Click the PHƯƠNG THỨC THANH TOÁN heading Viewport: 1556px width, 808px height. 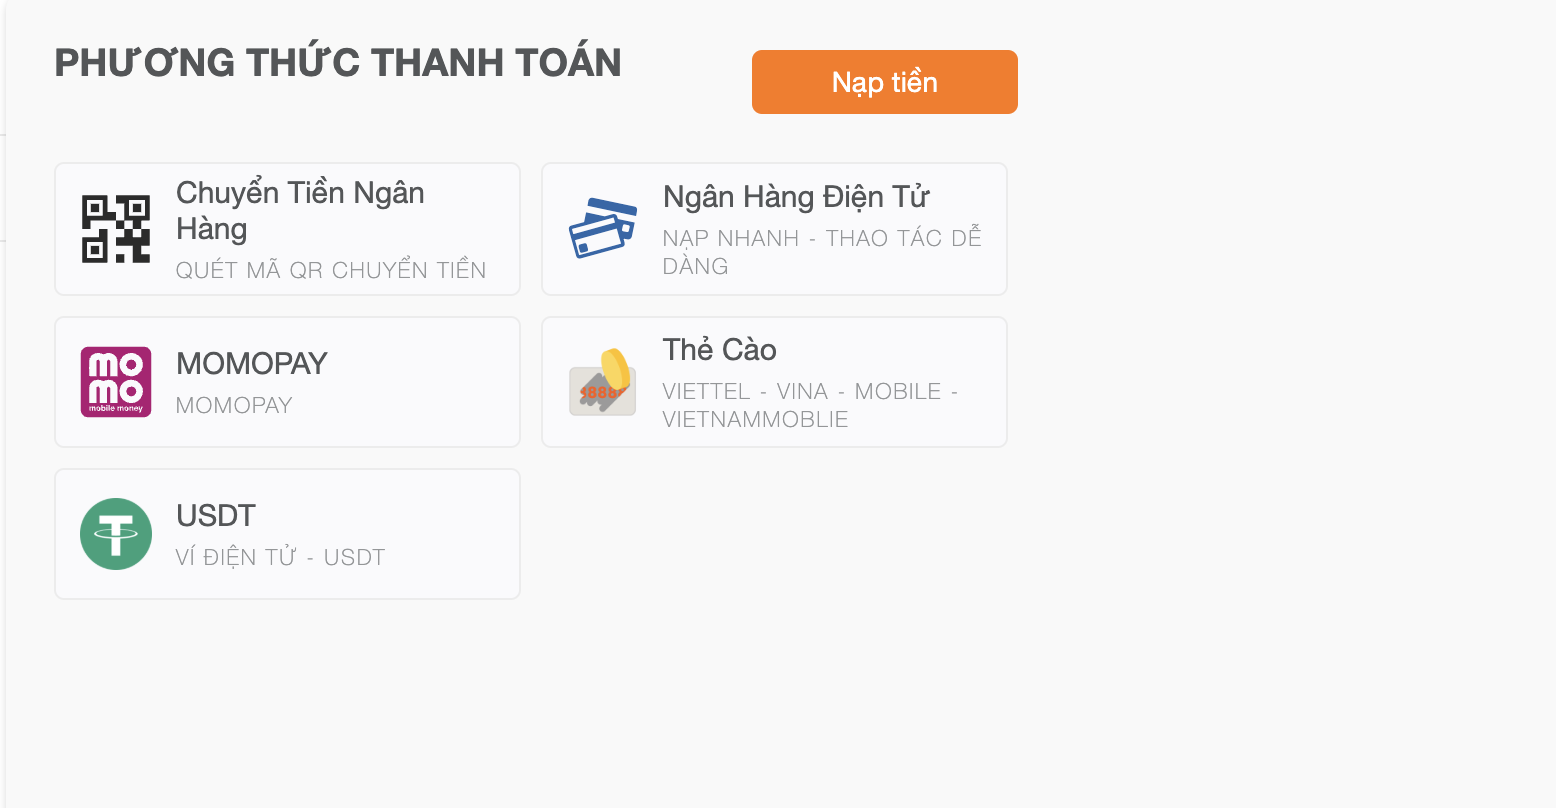(x=338, y=63)
